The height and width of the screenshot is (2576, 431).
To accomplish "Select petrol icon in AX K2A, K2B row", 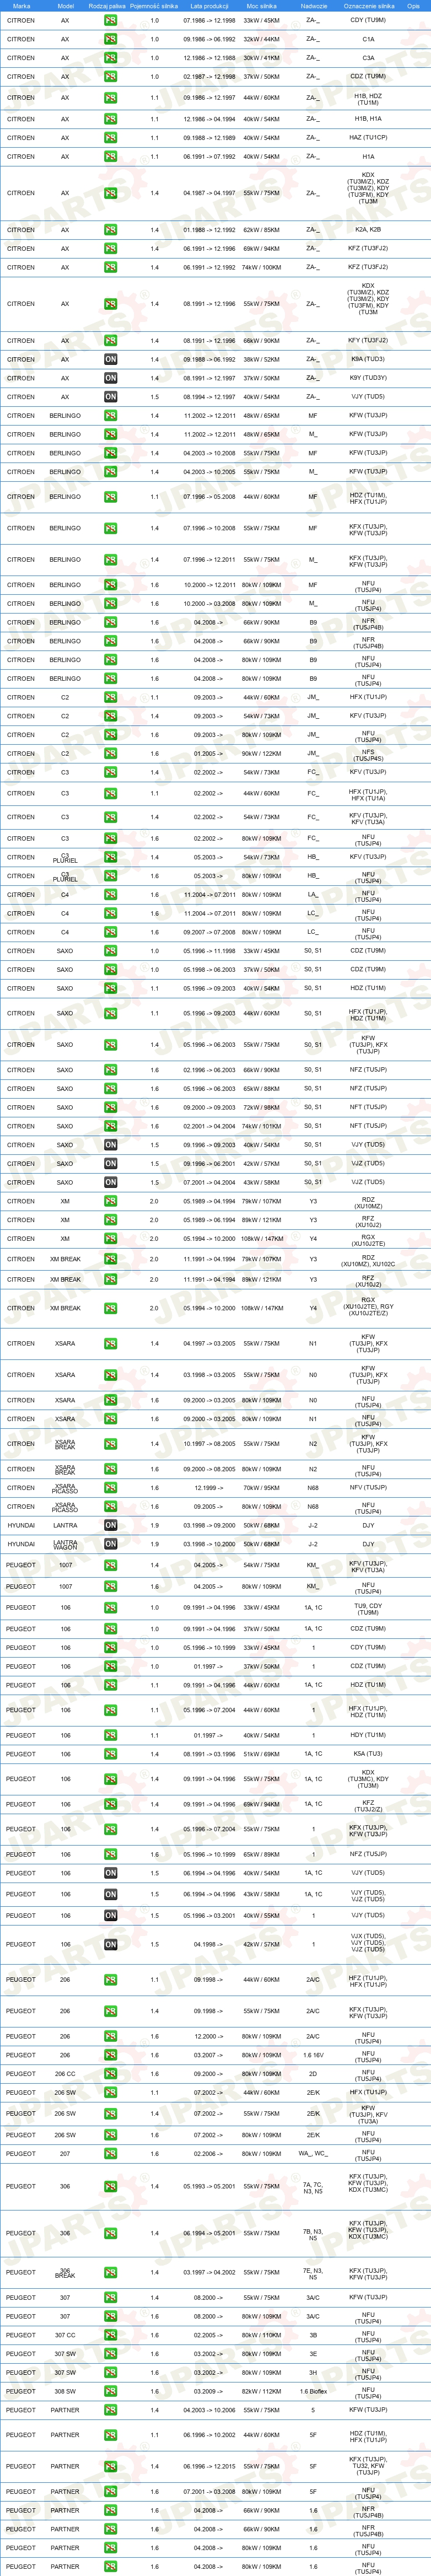I will click(x=110, y=230).
